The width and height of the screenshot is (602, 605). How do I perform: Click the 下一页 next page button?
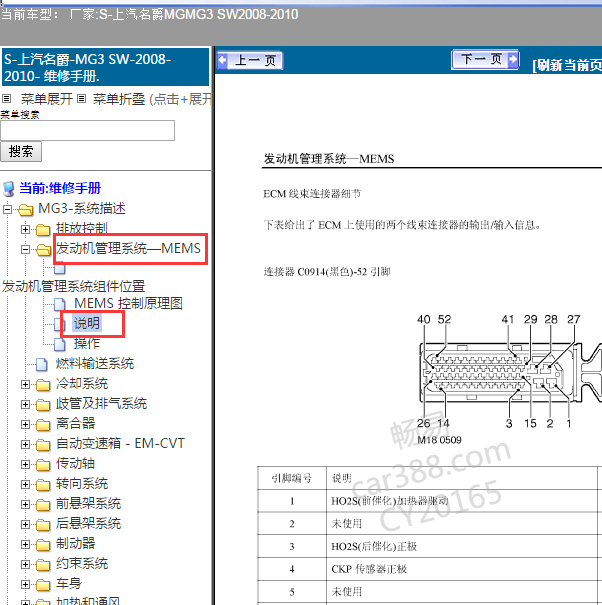485,60
